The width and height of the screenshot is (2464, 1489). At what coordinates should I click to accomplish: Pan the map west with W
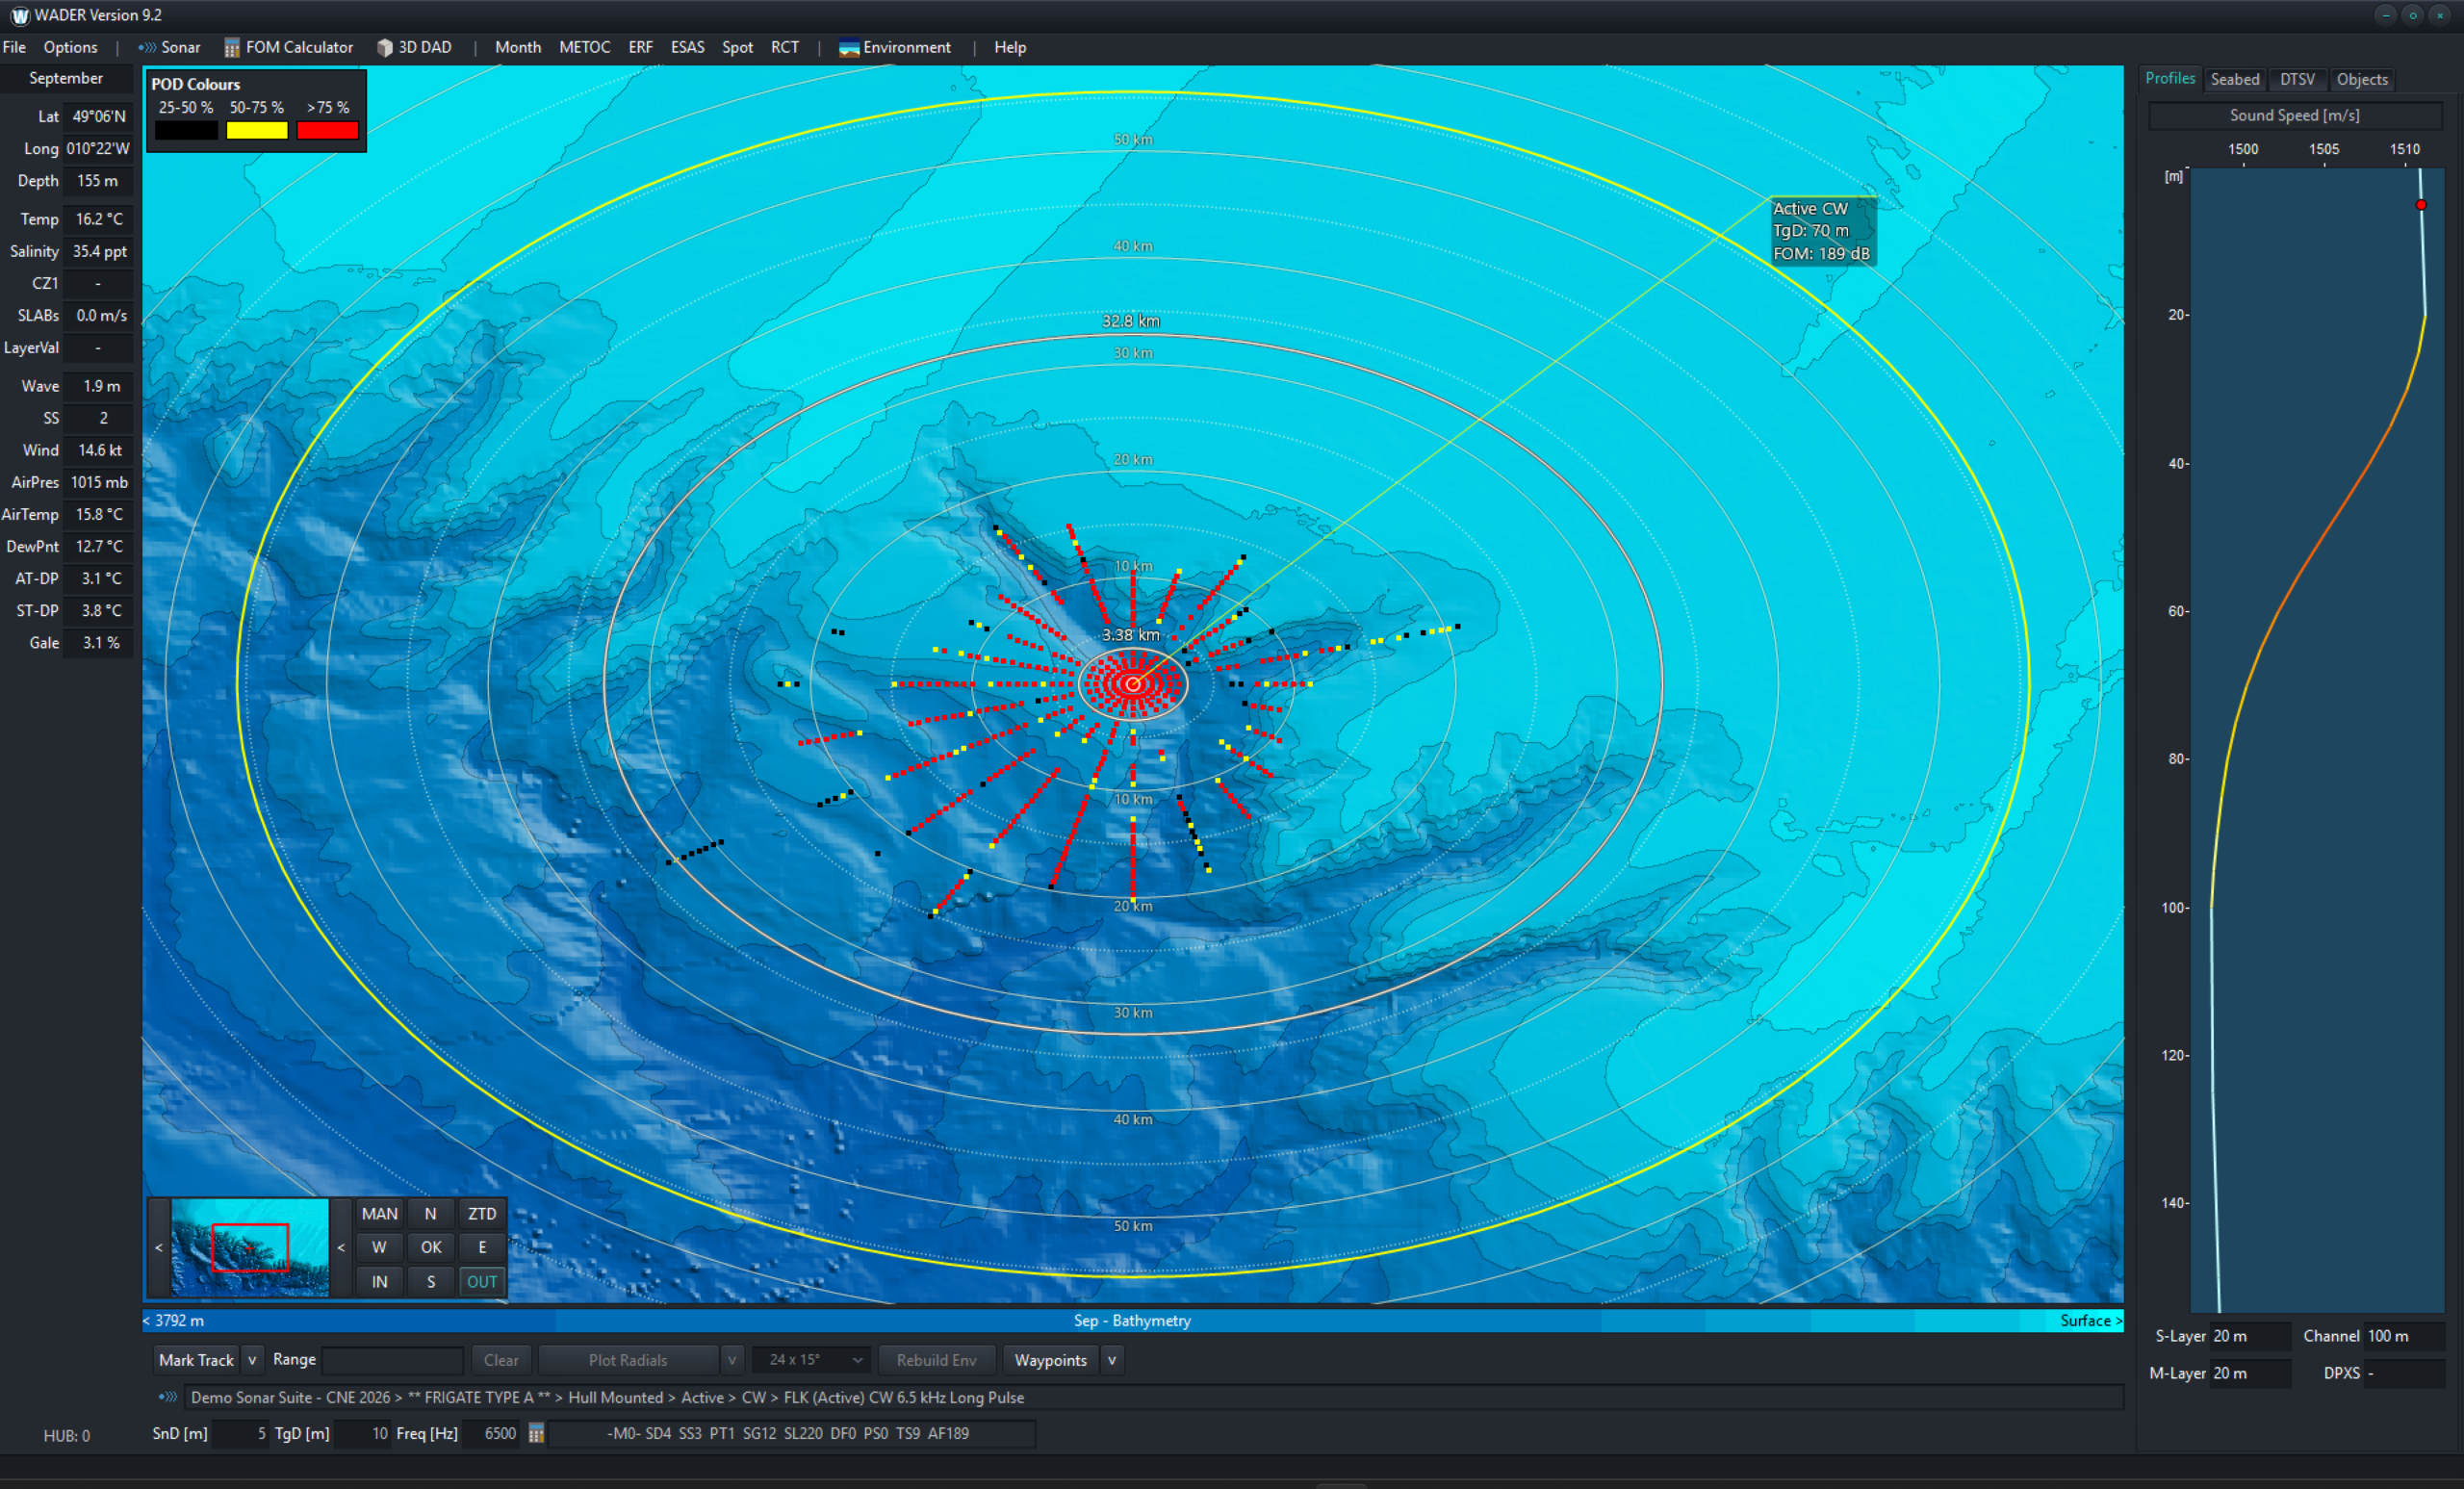(379, 1247)
